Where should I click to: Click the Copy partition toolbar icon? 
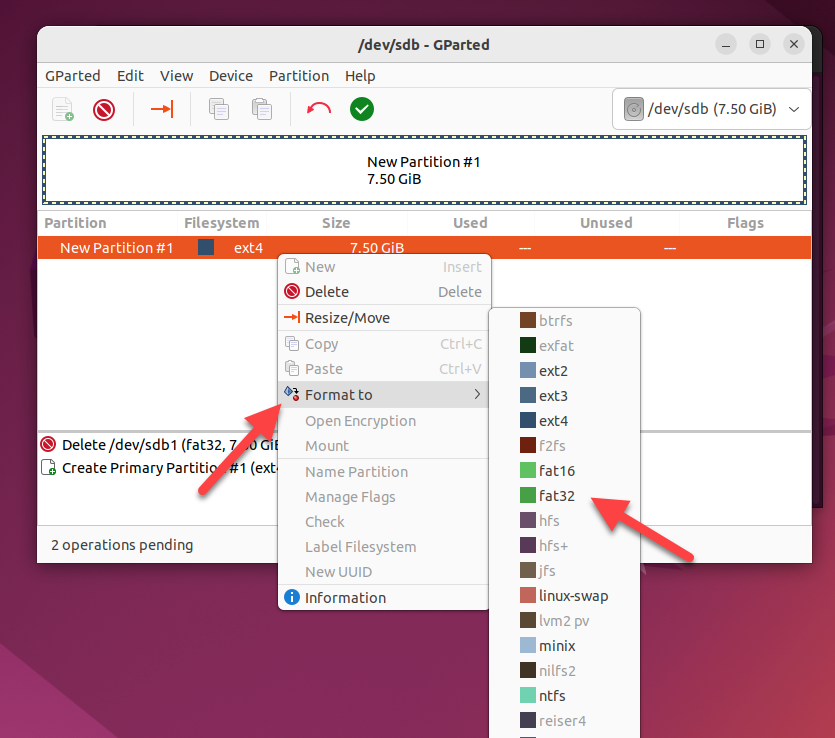click(x=219, y=109)
